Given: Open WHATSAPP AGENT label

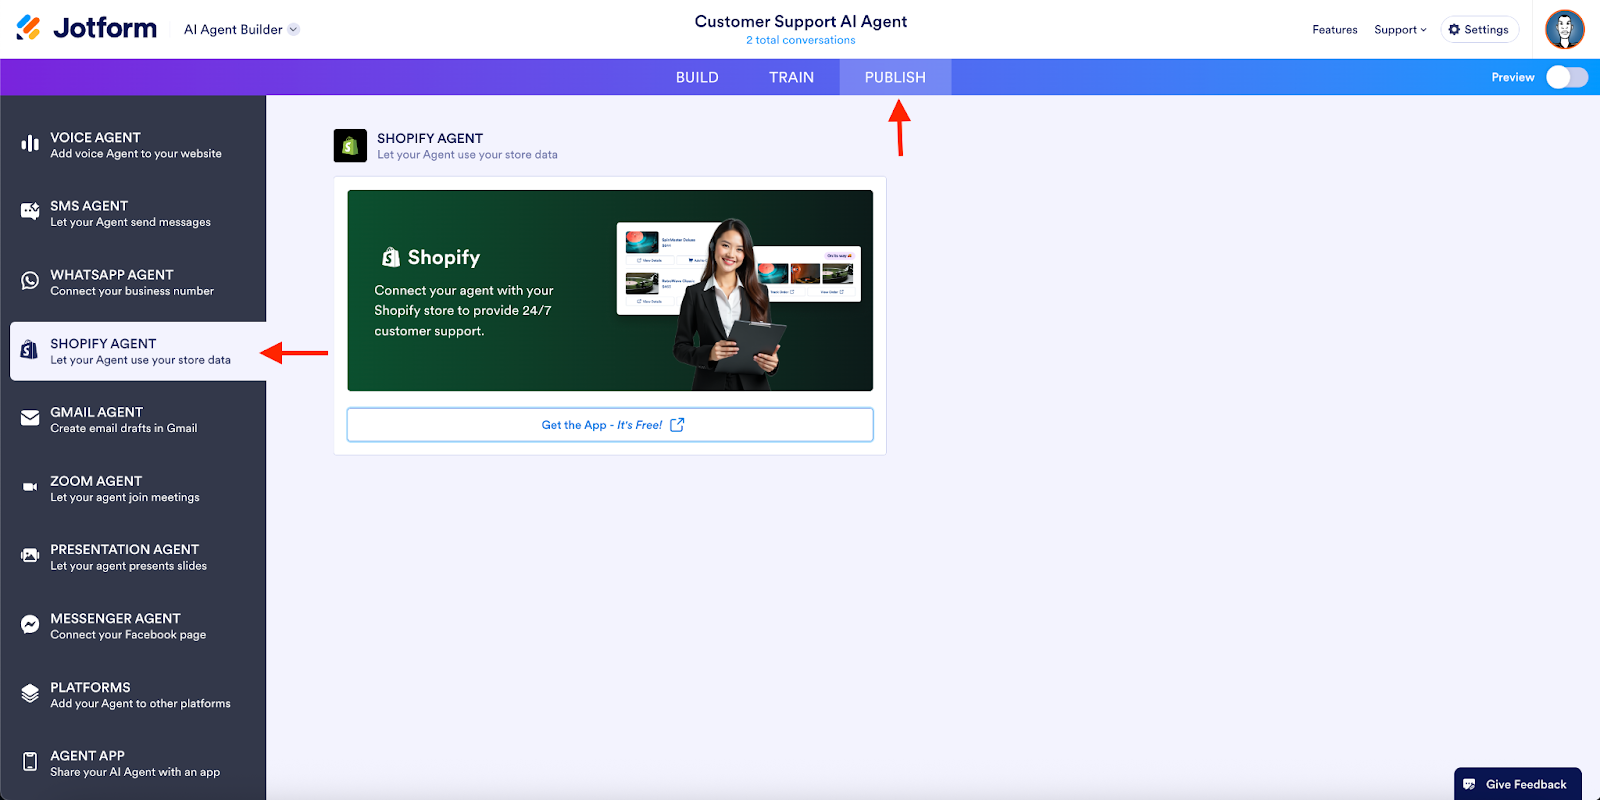Looking at the screenshot, I should point(112,275).
